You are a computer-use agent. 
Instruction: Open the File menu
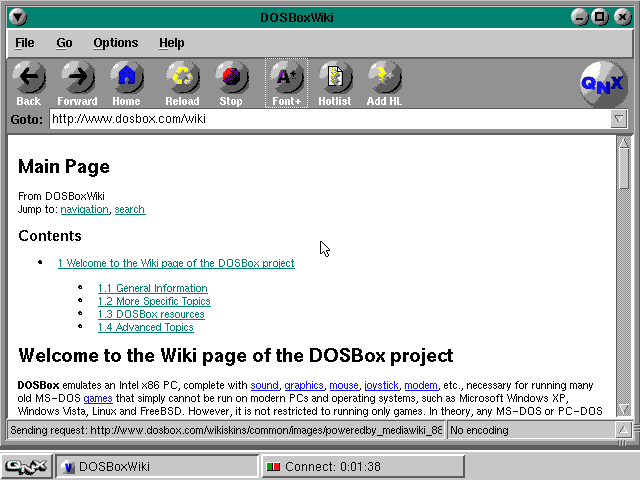pos(25,43)
